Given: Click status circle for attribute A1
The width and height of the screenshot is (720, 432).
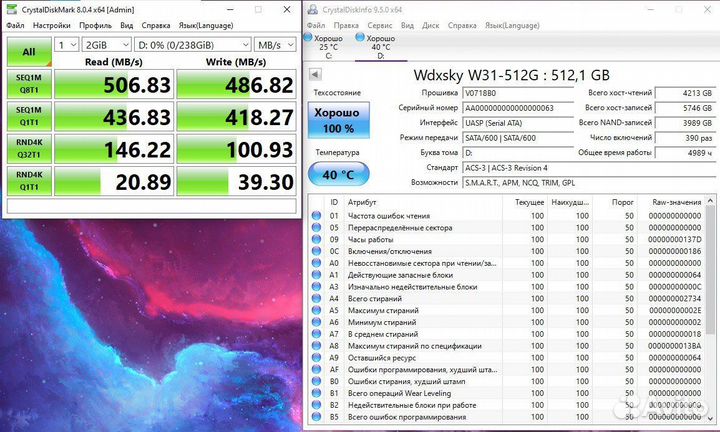Looking at the screenshot, I should (316, 275).
